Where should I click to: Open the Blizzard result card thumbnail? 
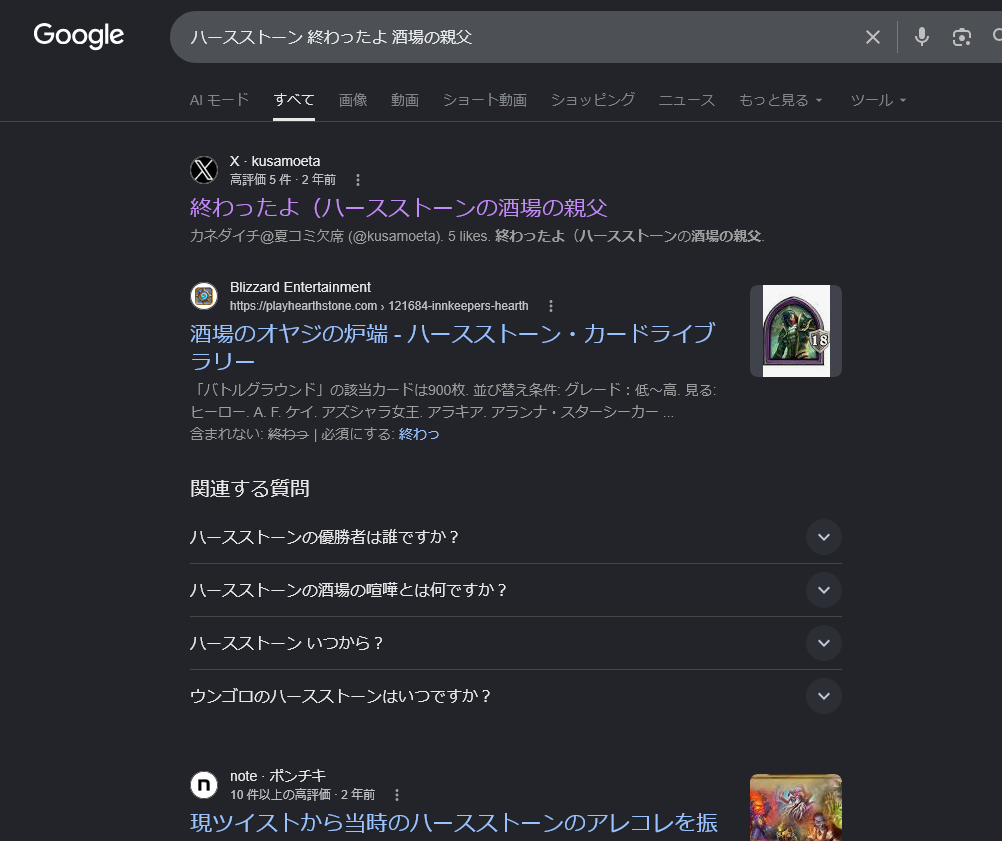[796, 331]
